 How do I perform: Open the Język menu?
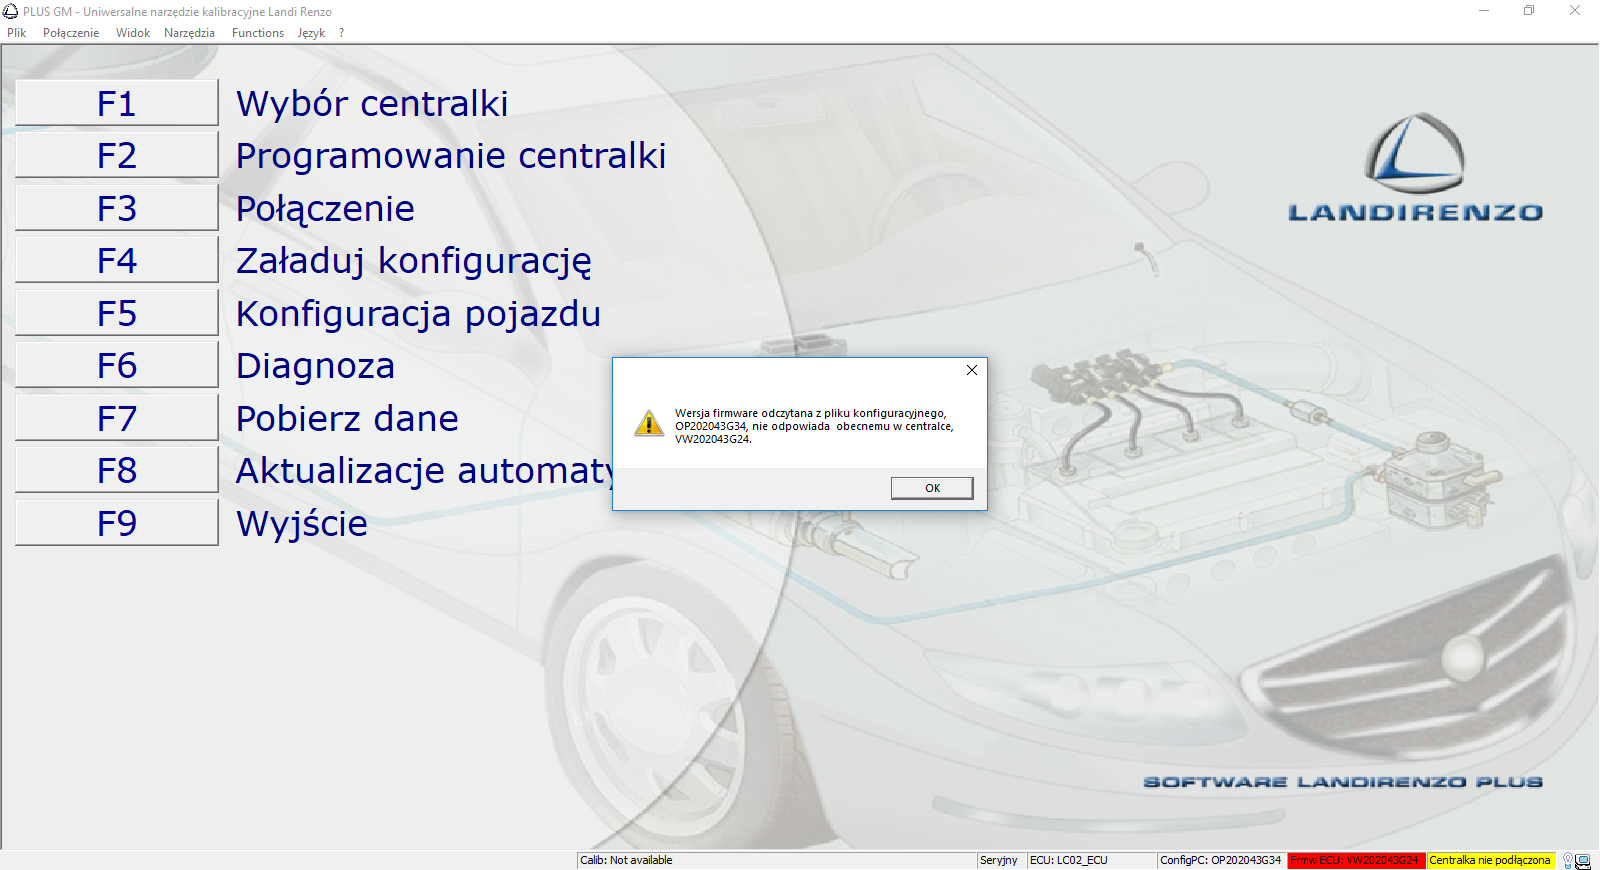tap(311, 33)
